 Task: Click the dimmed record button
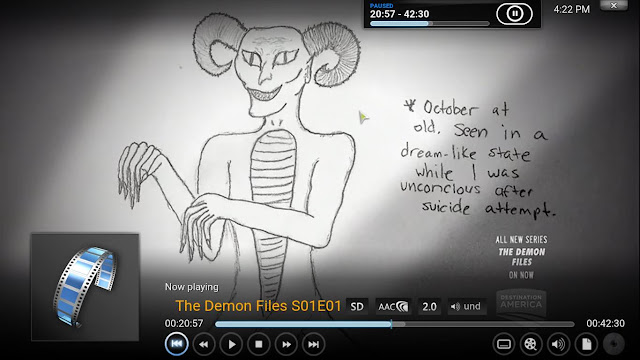(613, 344)
